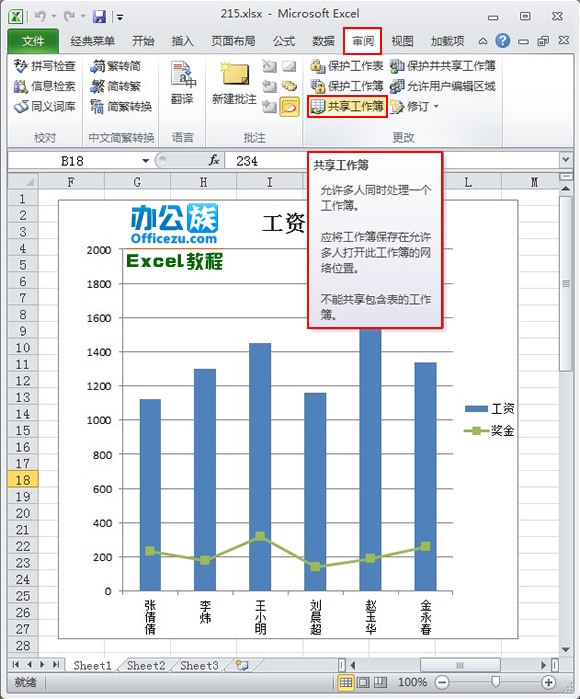
Task: Open 简繁转换 conversion options
Action: point(121,106)
